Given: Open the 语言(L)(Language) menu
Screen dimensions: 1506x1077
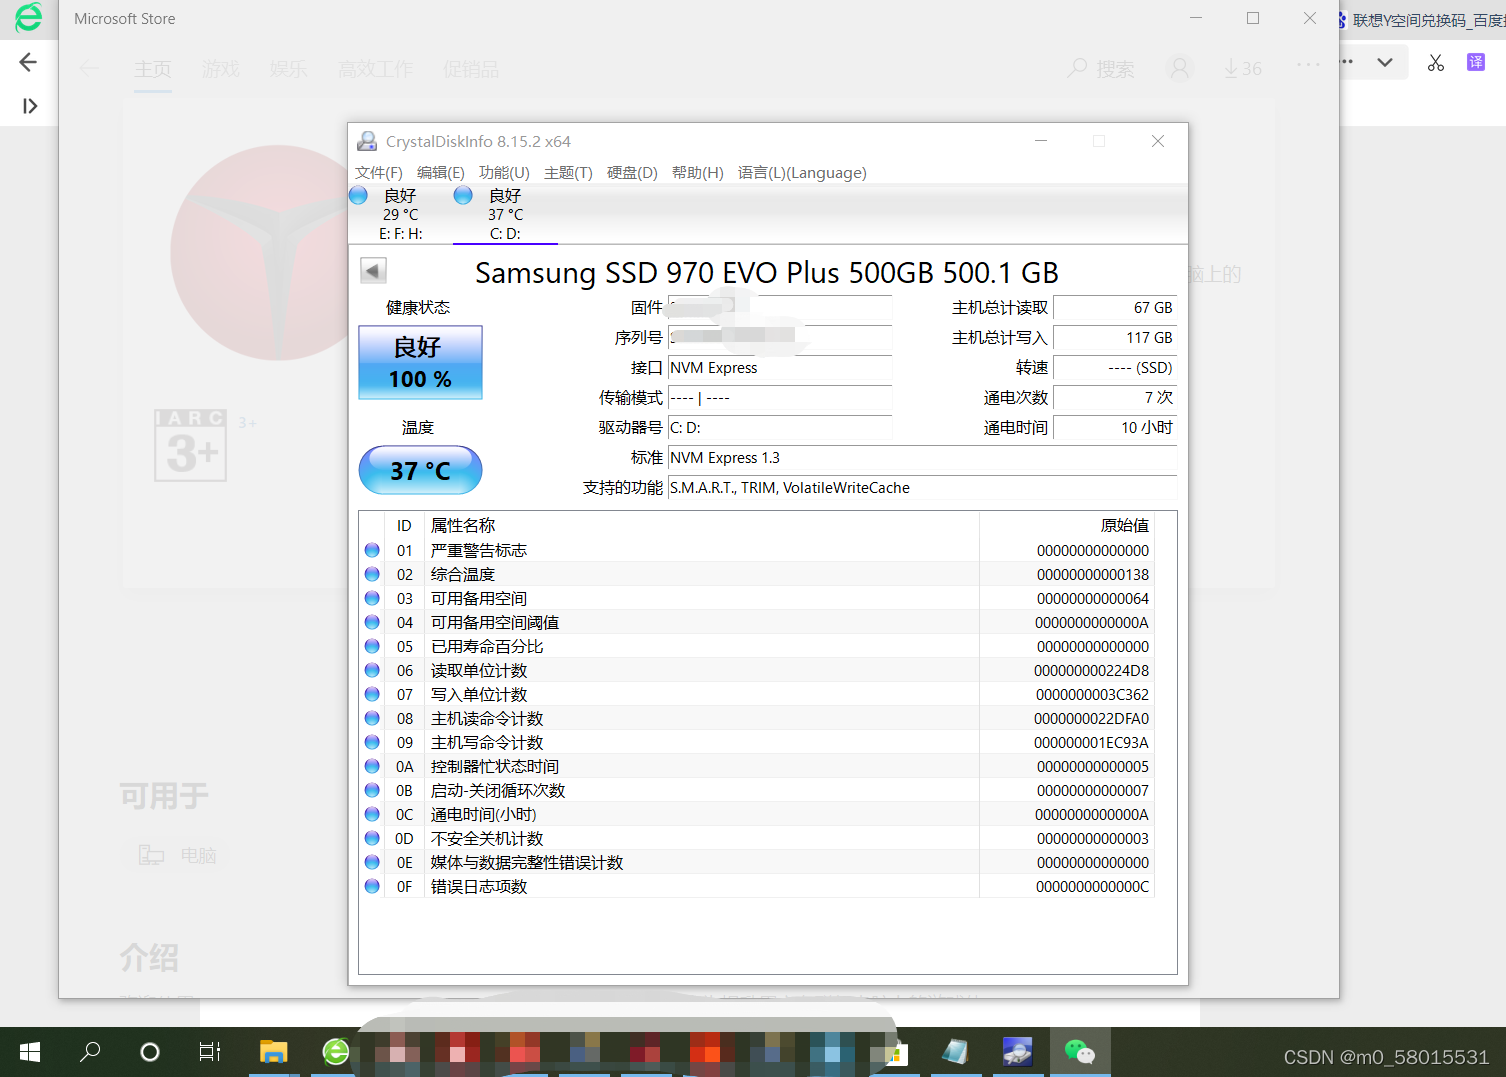Looking at the screenshot, I should [802, 173].
